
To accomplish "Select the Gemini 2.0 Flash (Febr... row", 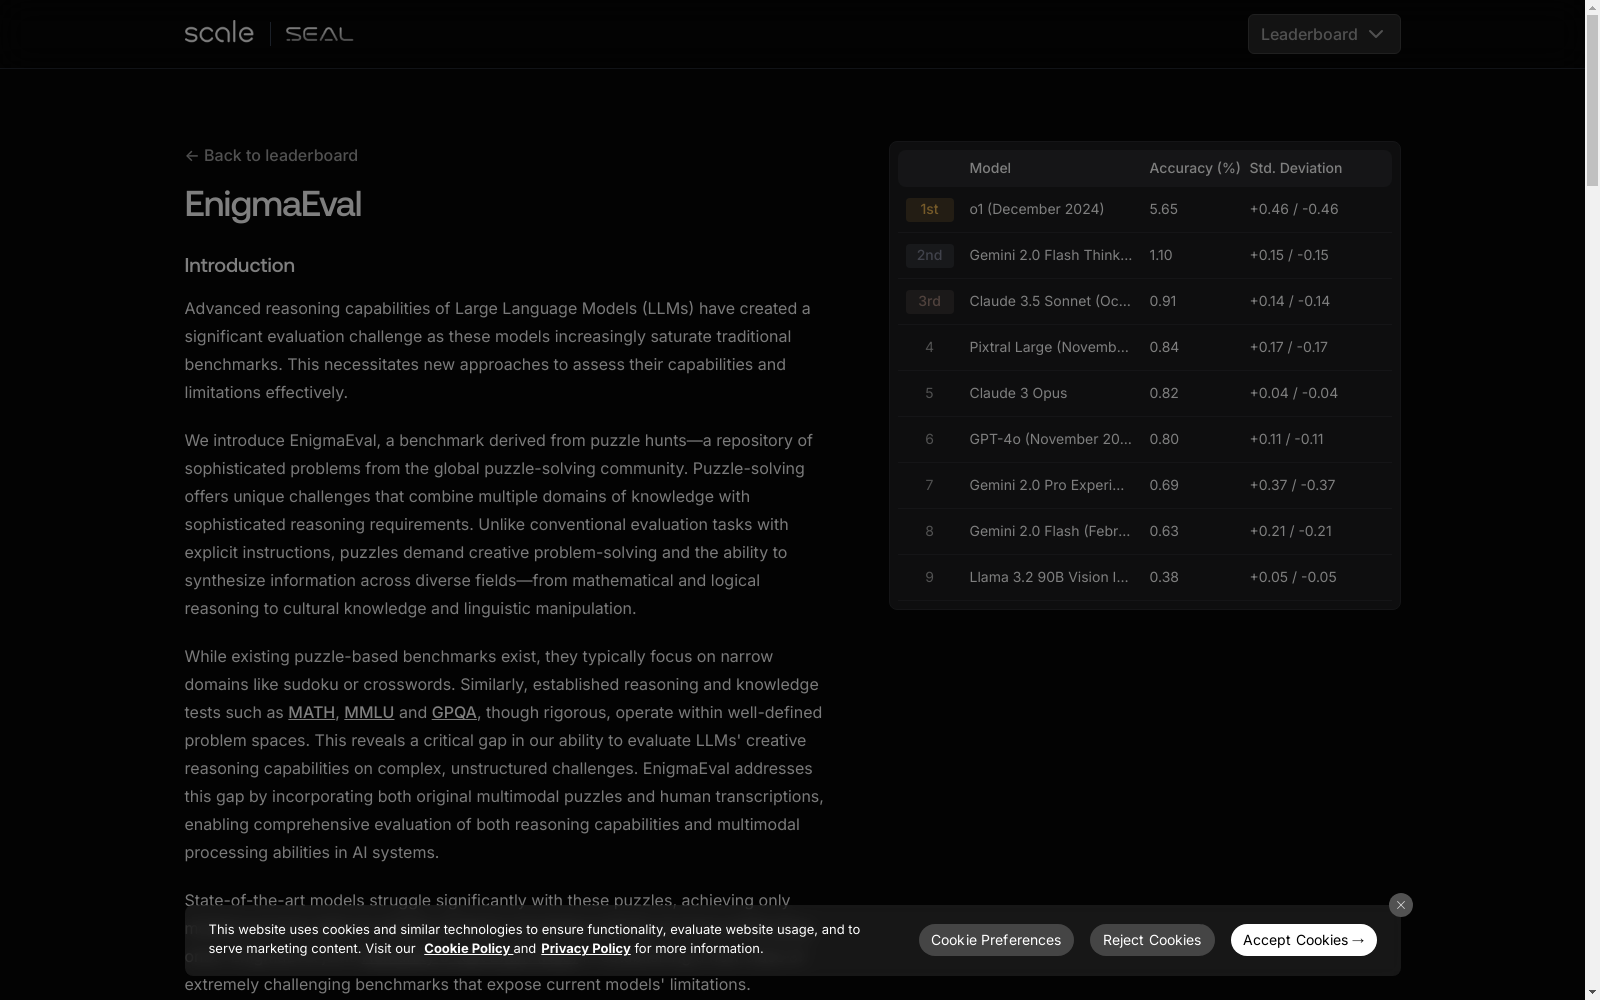I will click(1144, 531).
